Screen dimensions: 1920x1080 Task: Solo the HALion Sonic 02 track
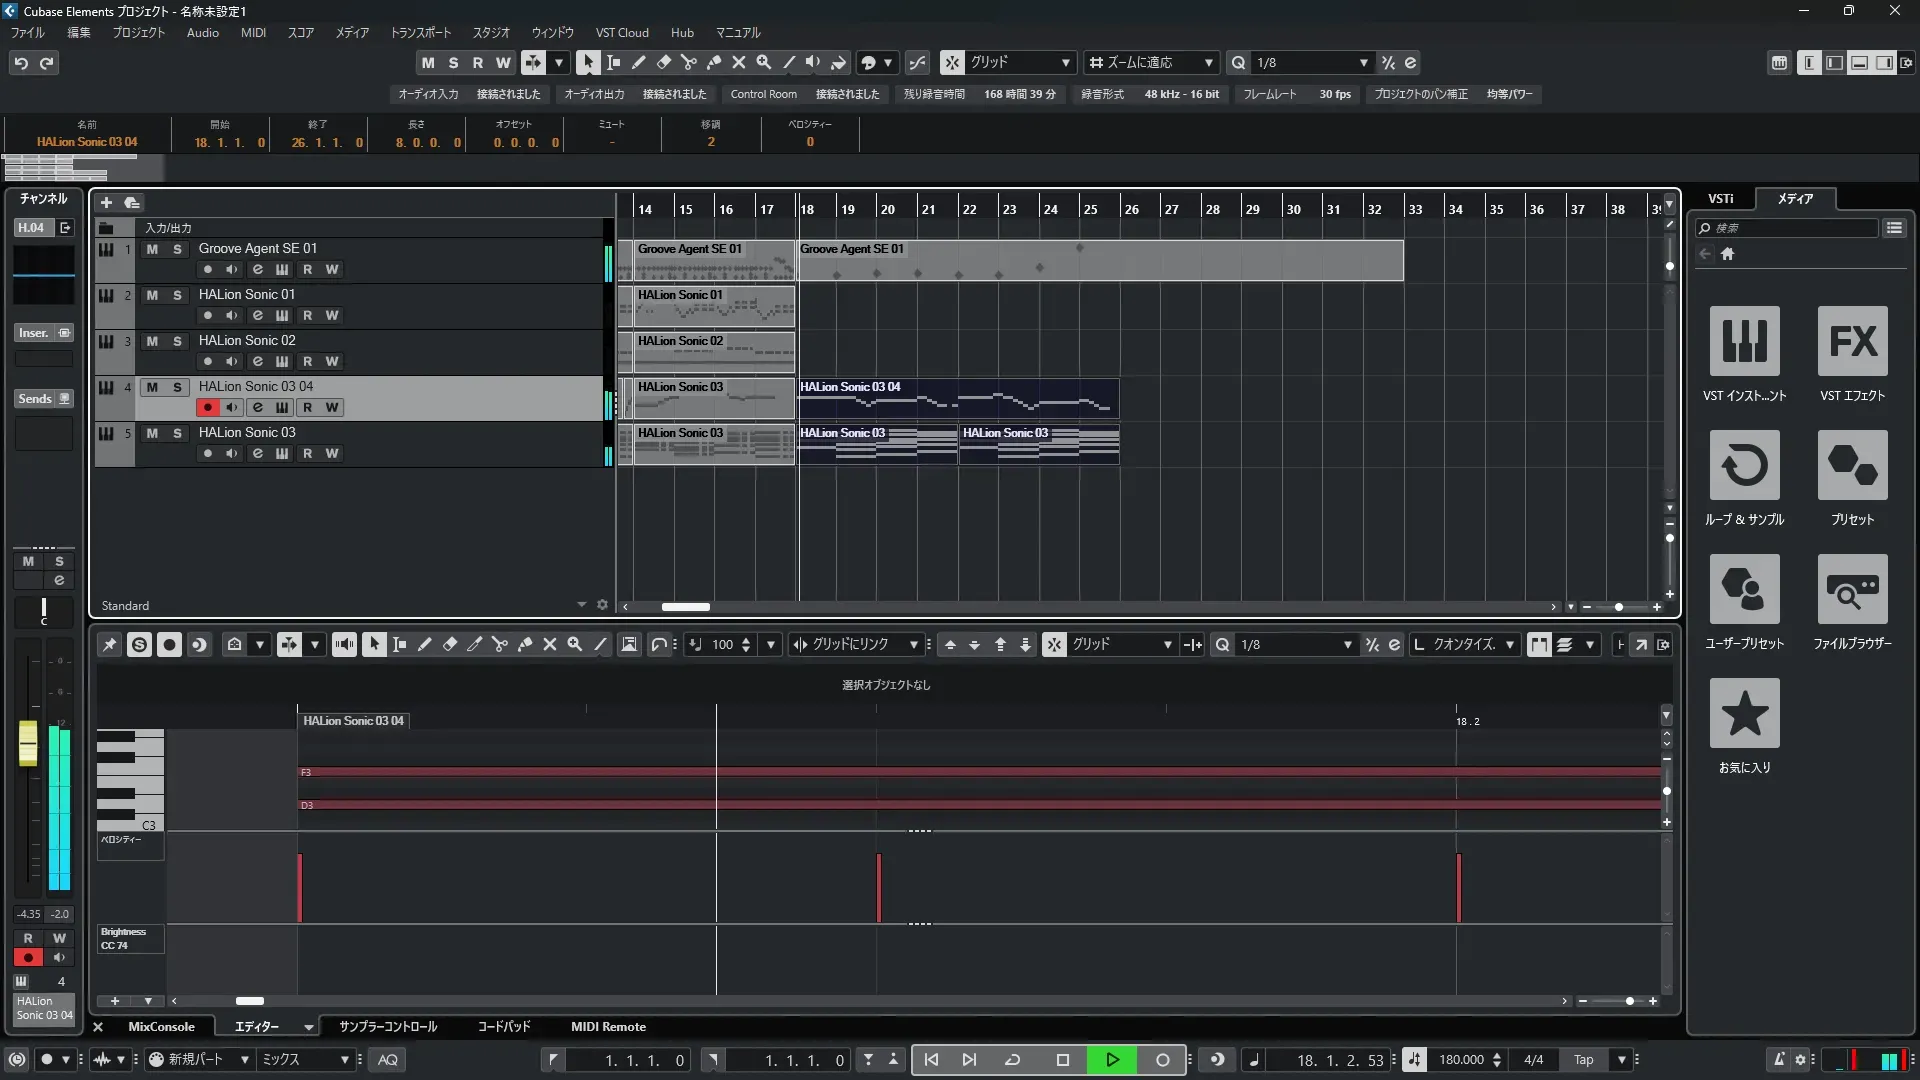tap(177, 341)
